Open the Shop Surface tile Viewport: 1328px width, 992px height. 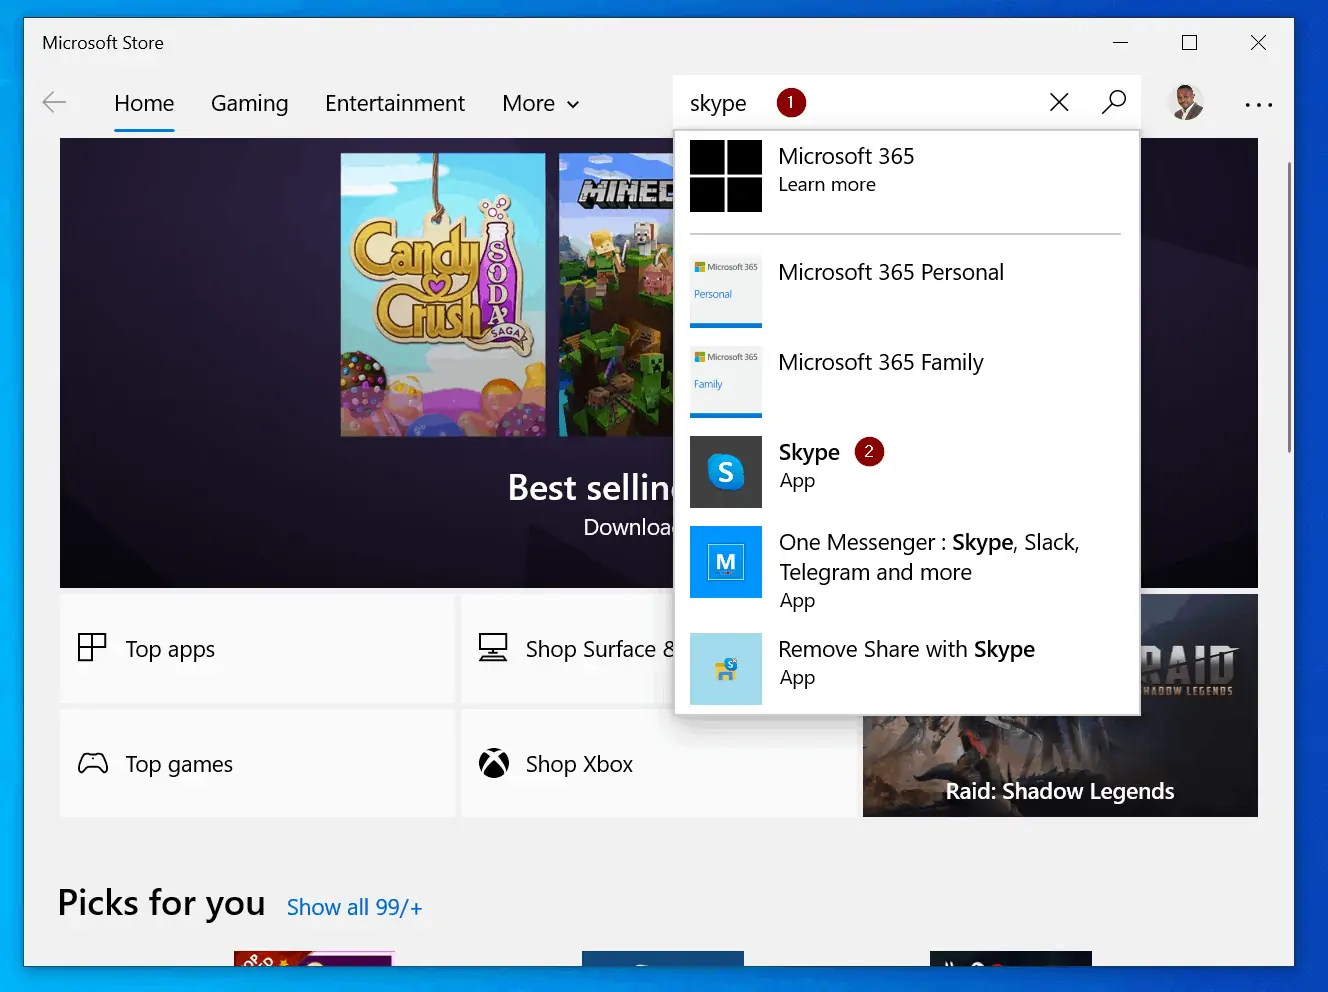click(x=568, y=649)
